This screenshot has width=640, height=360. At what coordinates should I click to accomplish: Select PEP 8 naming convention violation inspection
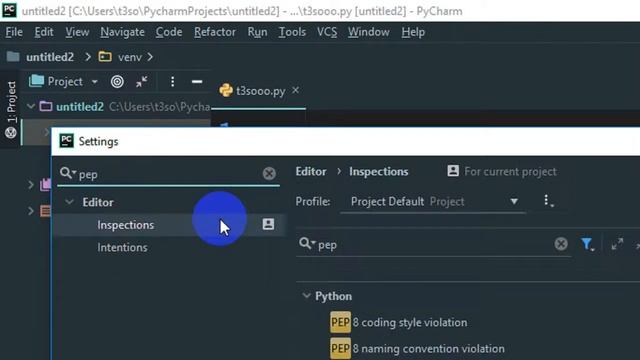(417, 349)
